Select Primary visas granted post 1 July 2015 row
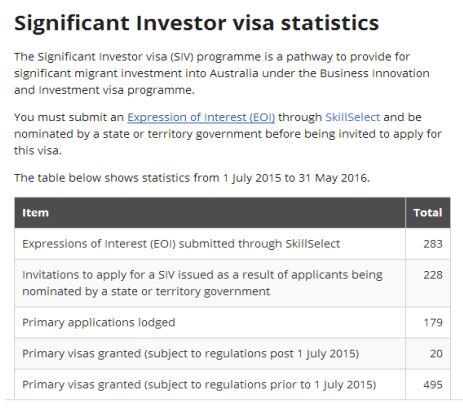Viewport: 463px width, 410px height. pyautogui.click(x=232, y=353)
